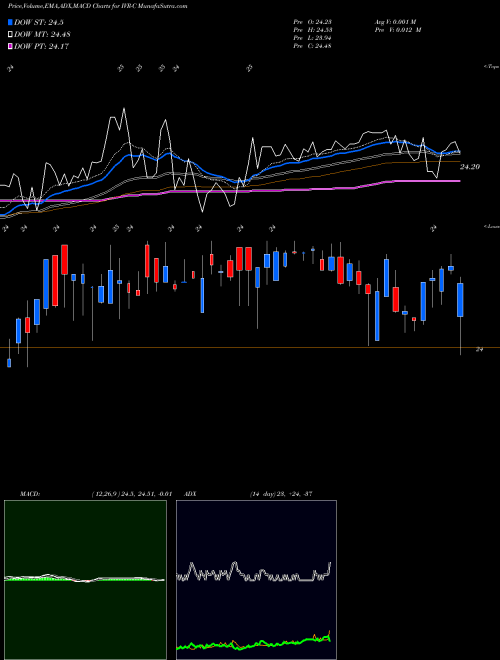Click the blue DOW ST legend swatch

[11, 22]
